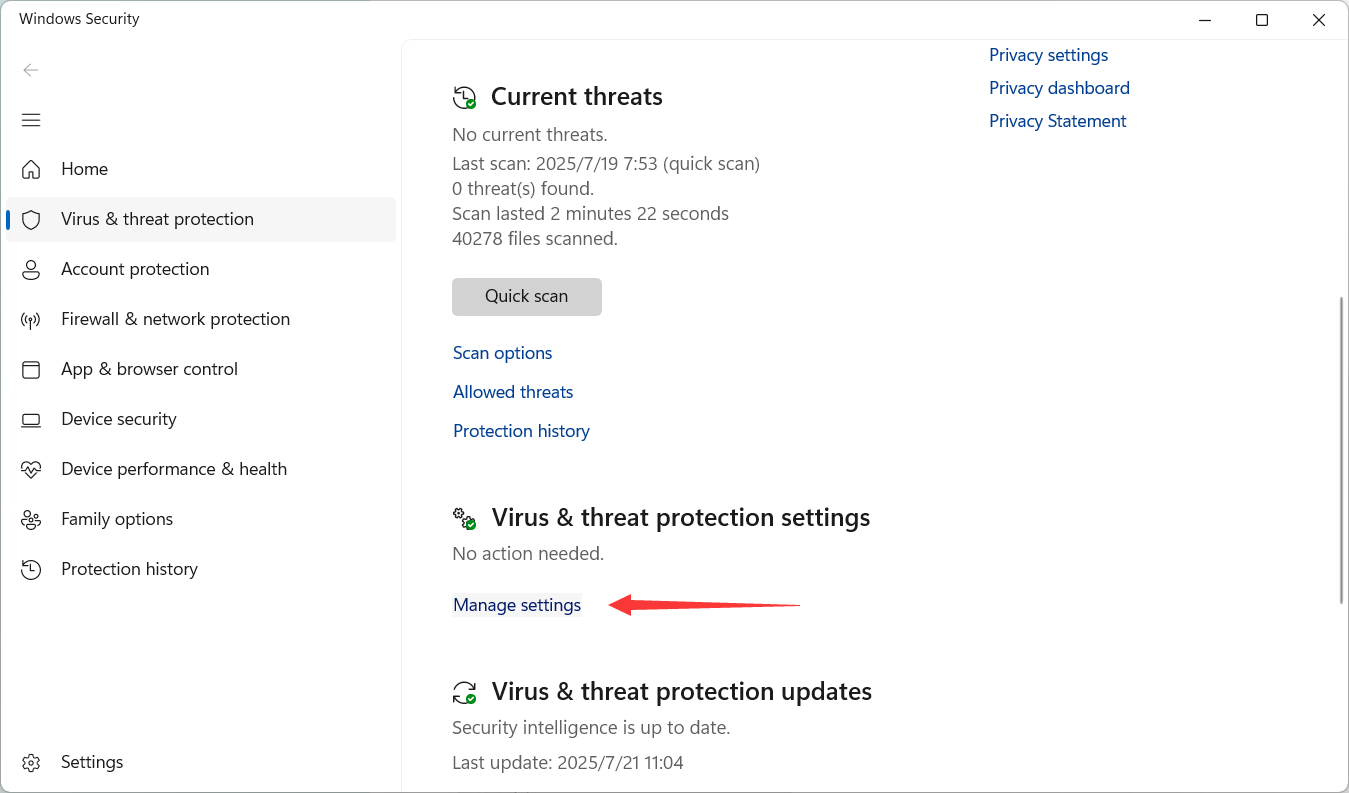Open Allowed threats link
The width and height of the screenshot is (1349, 793).
point(513,392)
